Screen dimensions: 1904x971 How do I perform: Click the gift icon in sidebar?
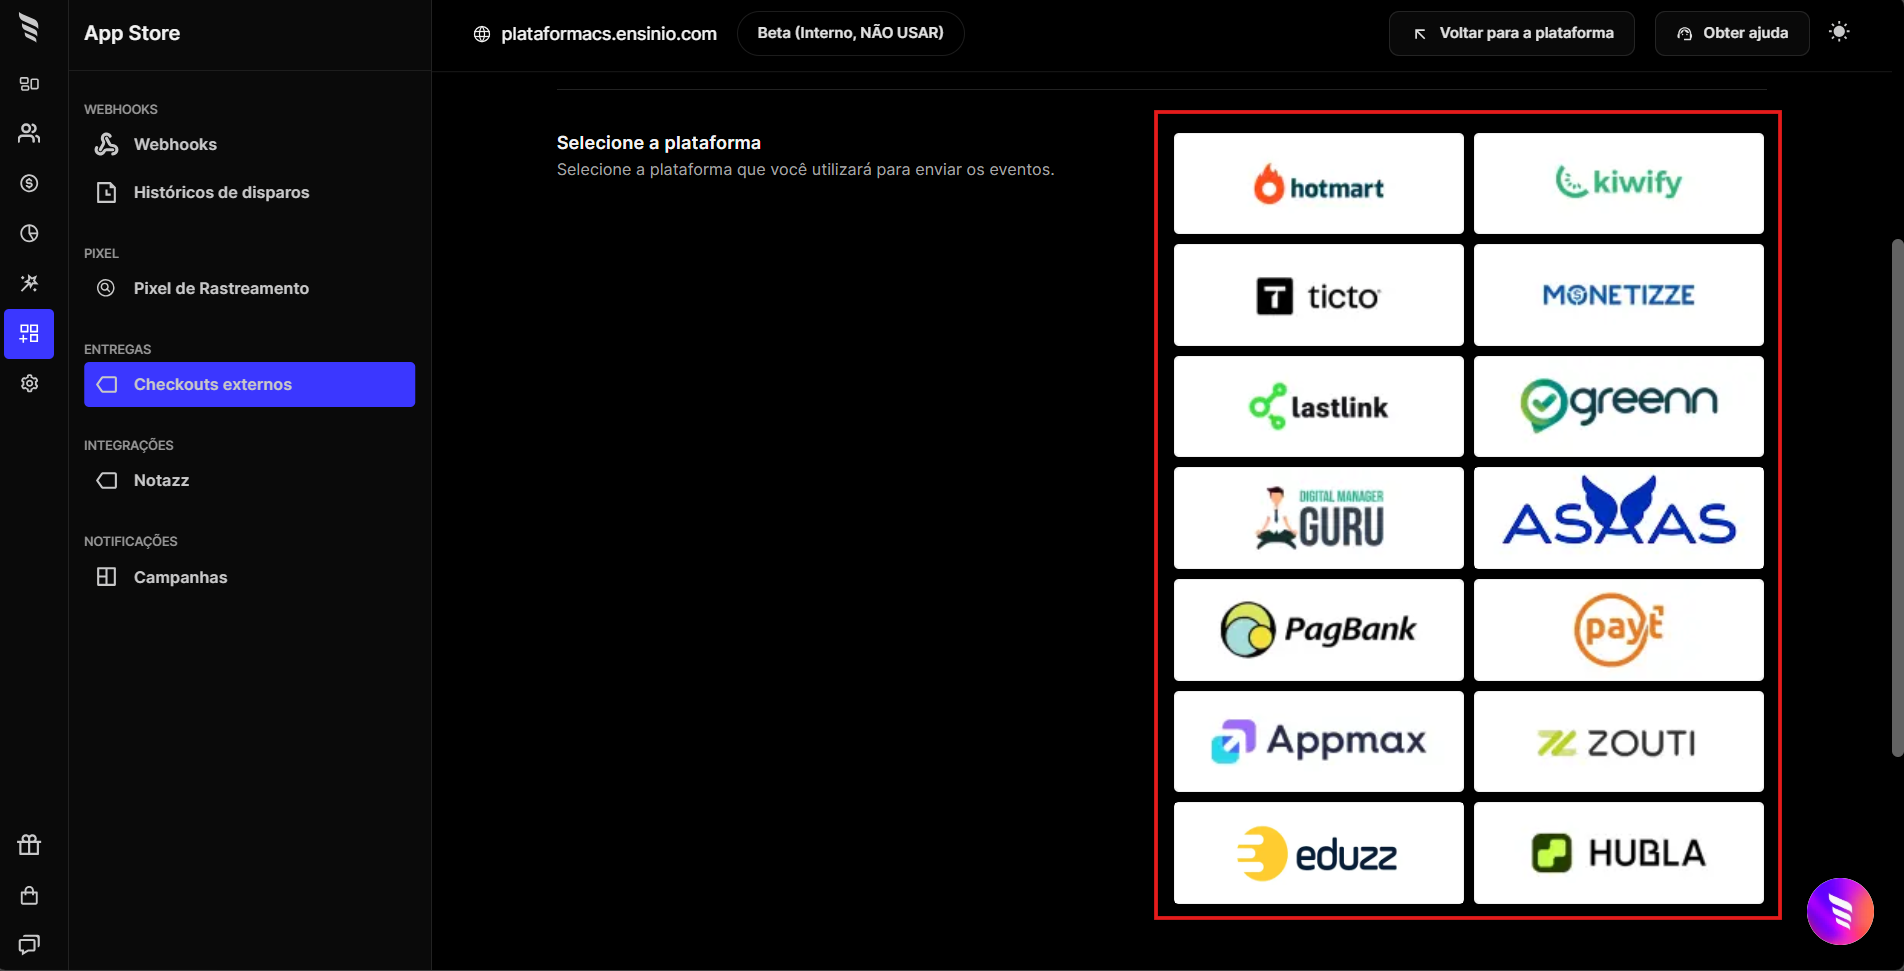tap(29, 845)
